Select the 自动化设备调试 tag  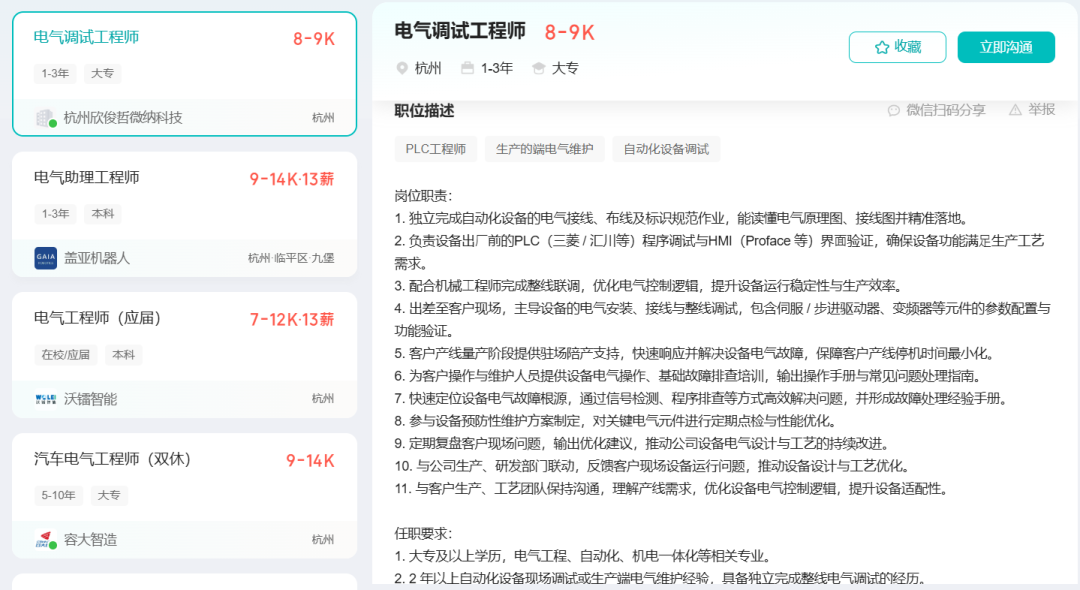click(x=666, y=149)
